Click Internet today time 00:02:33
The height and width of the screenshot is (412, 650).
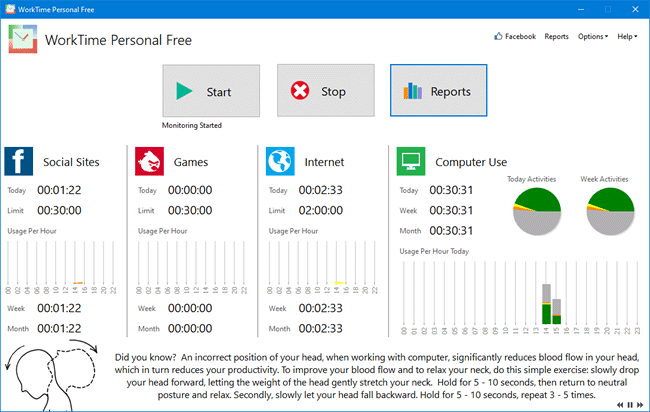321,190
